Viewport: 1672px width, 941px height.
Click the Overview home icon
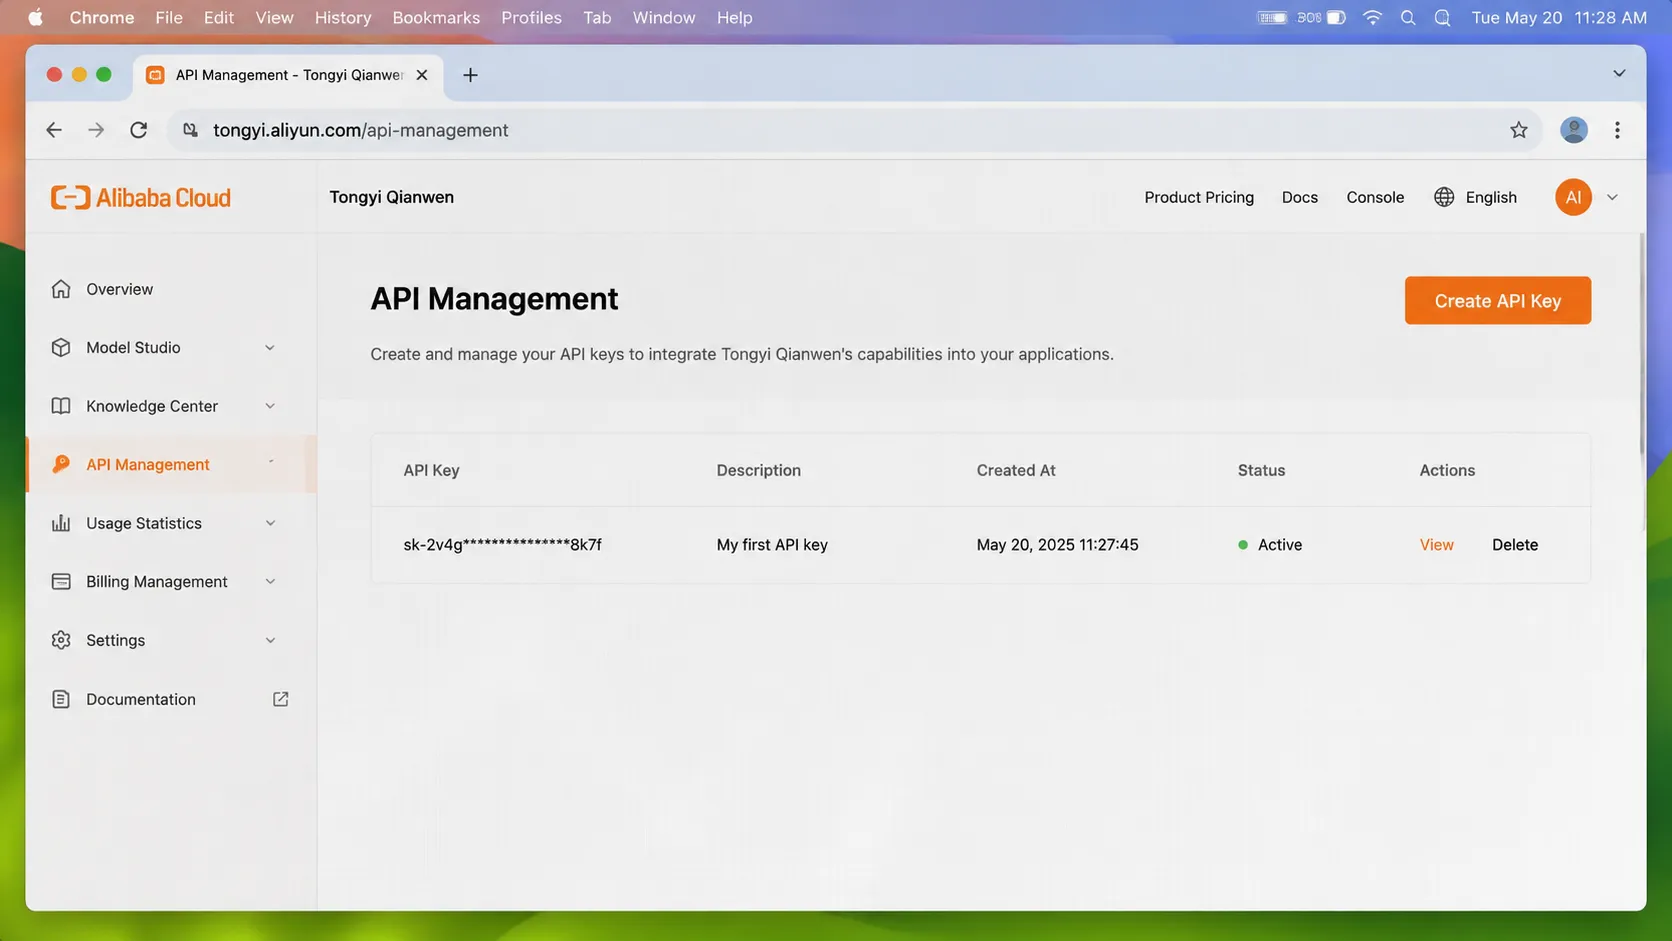(61, 289)
